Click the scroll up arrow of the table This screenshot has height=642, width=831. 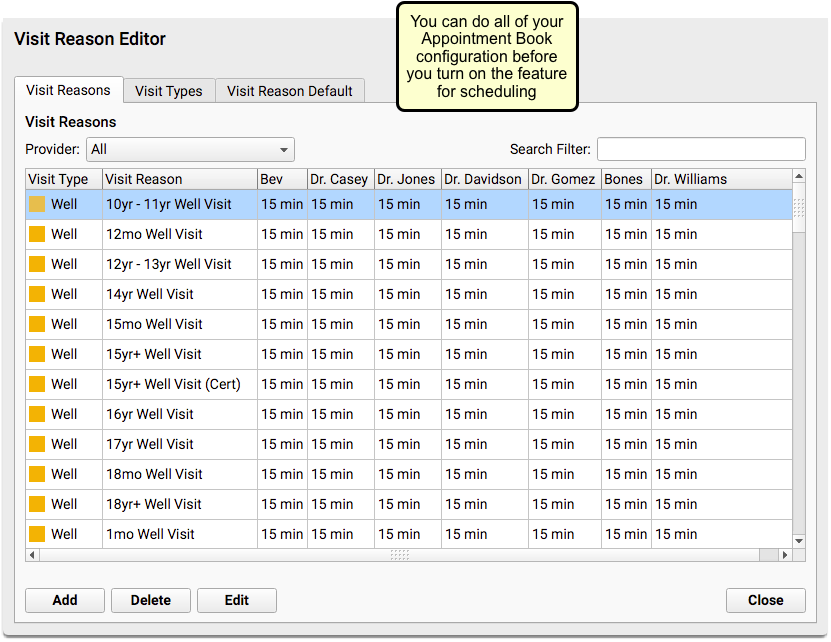(x=799, y=176)
